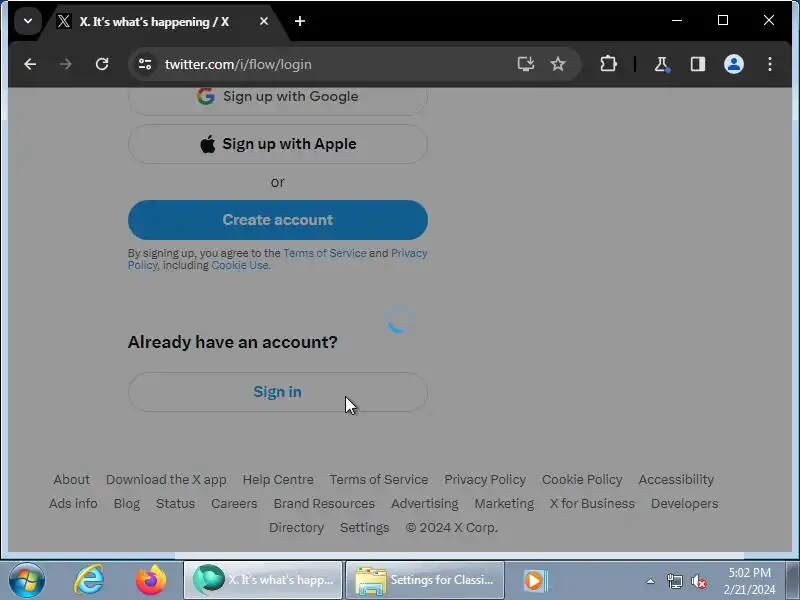Open the Blog footer link
The width and height of the screenshot is (800, 600).
(x=127, y=504)
